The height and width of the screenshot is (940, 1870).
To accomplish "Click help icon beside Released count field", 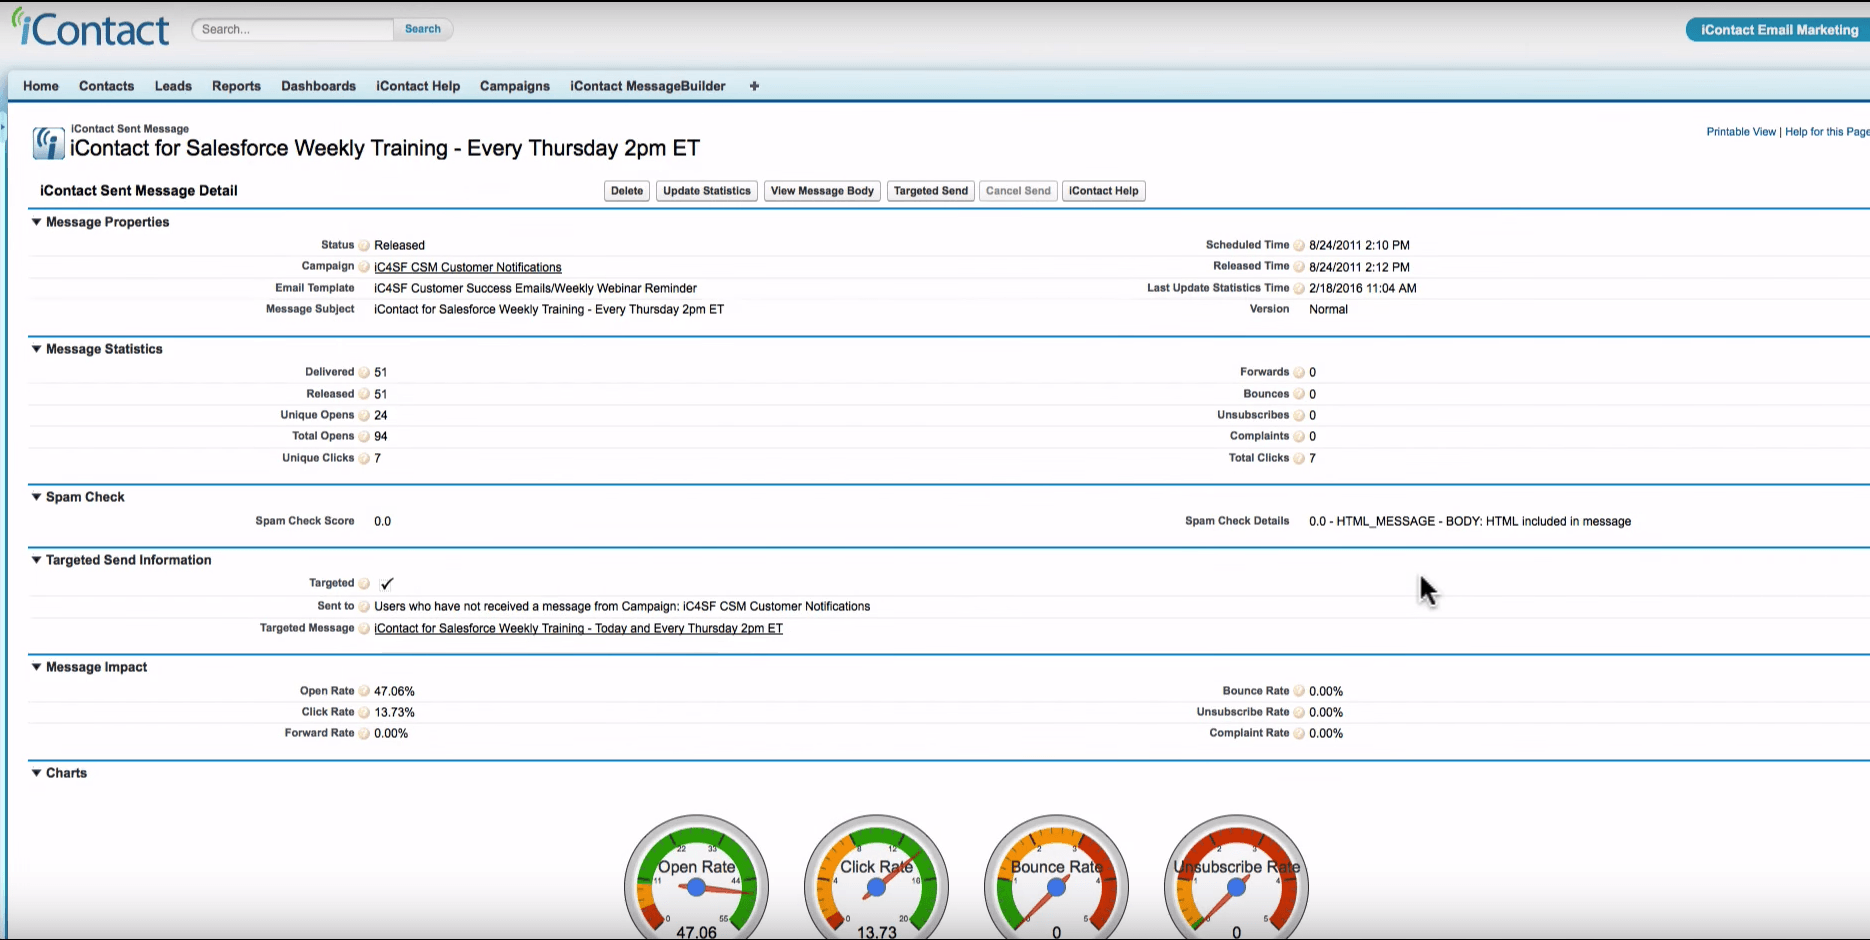I will 364,395.
